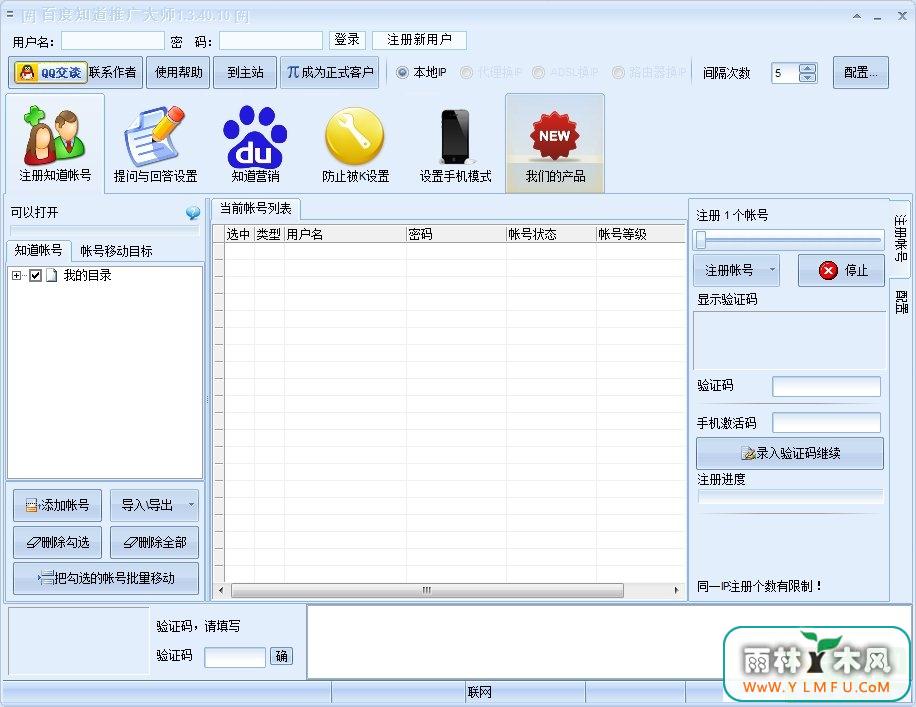Click 删除全部 to delete all accounts
916x707 pixels.
[154, 542]
